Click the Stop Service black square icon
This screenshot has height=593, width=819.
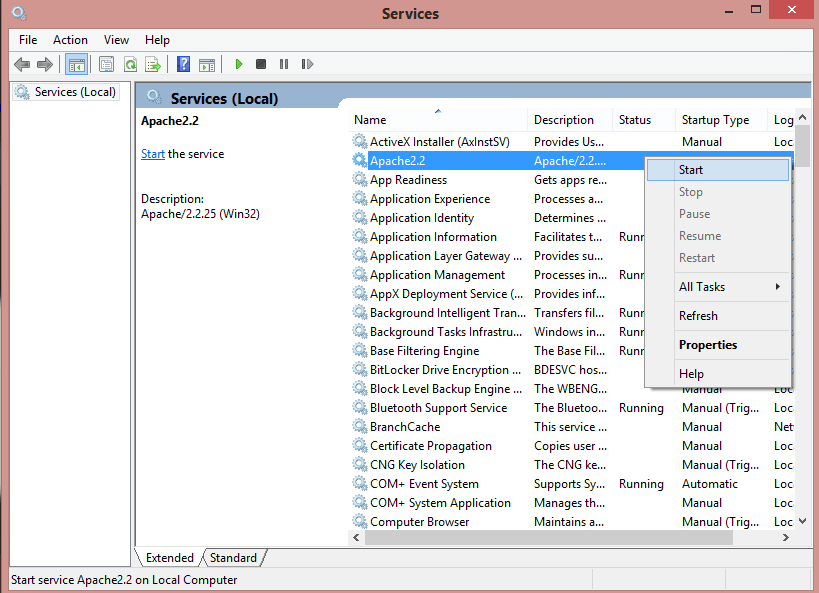click(x=261, y=64)
